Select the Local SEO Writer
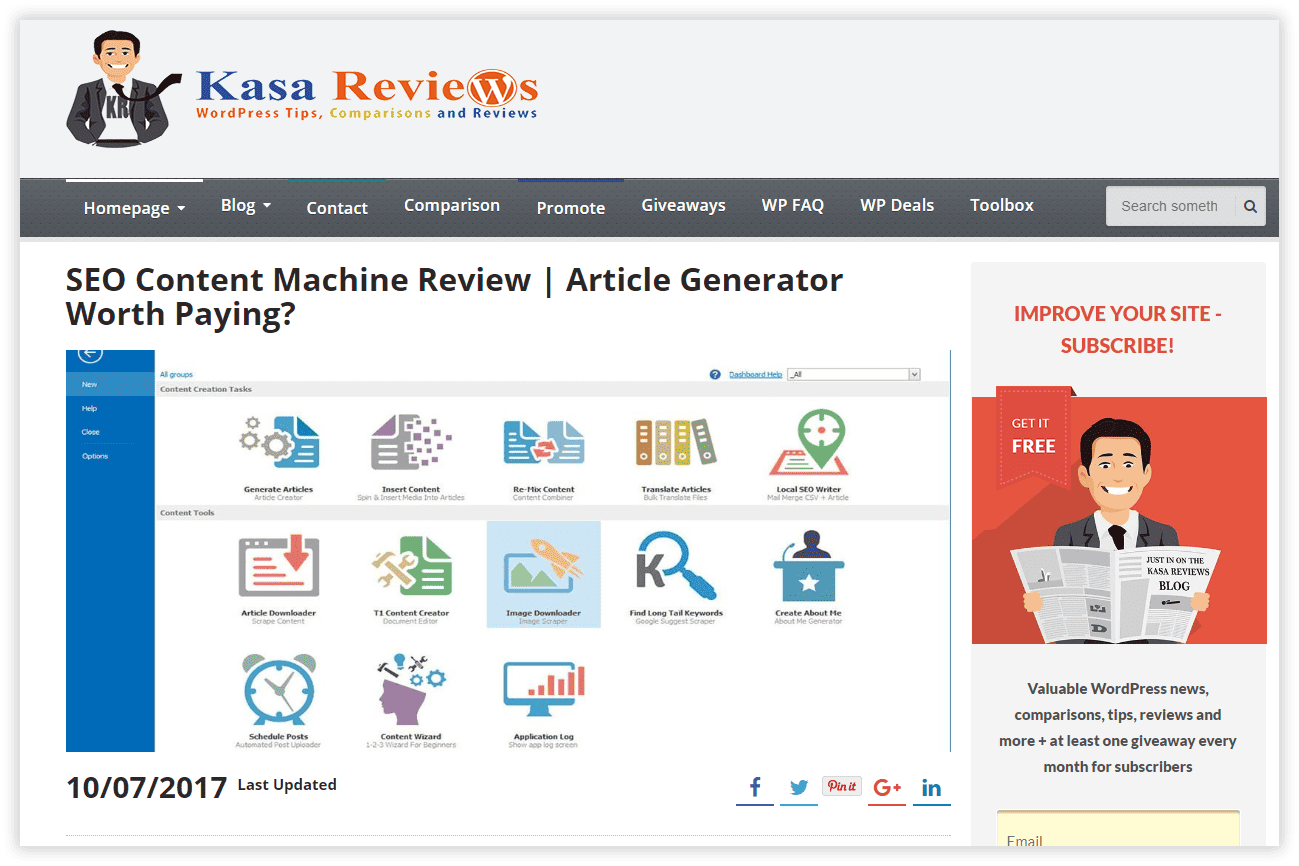 [x=807, y=451]
